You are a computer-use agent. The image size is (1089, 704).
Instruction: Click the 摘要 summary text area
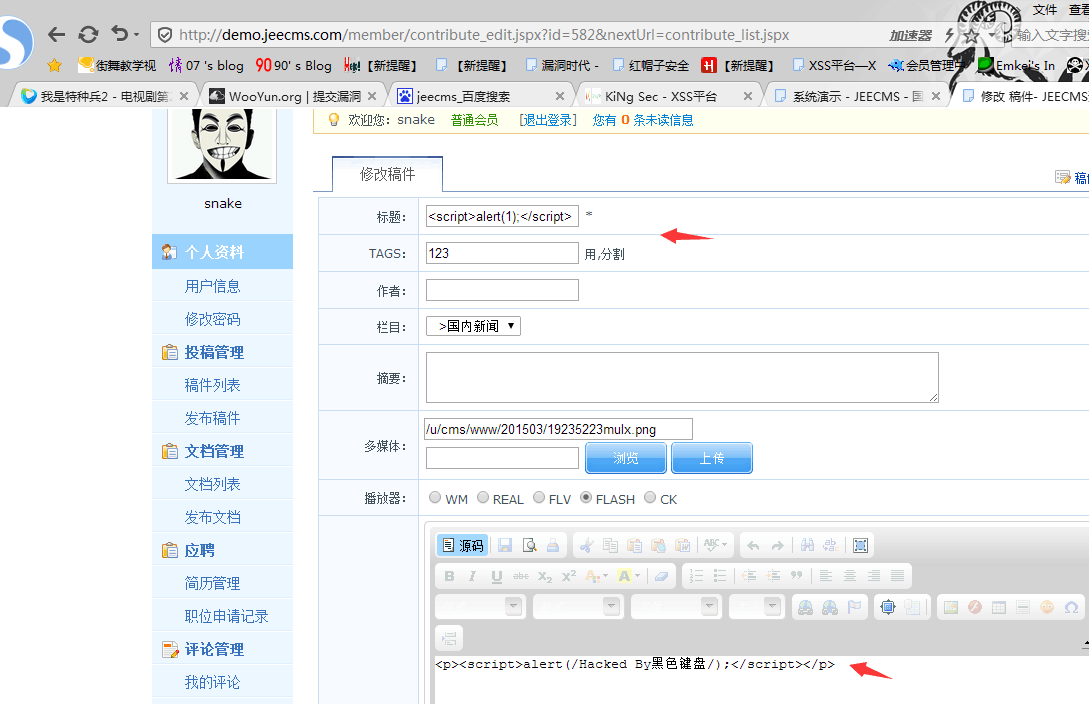pyautogui.click(x=682, y=378)
